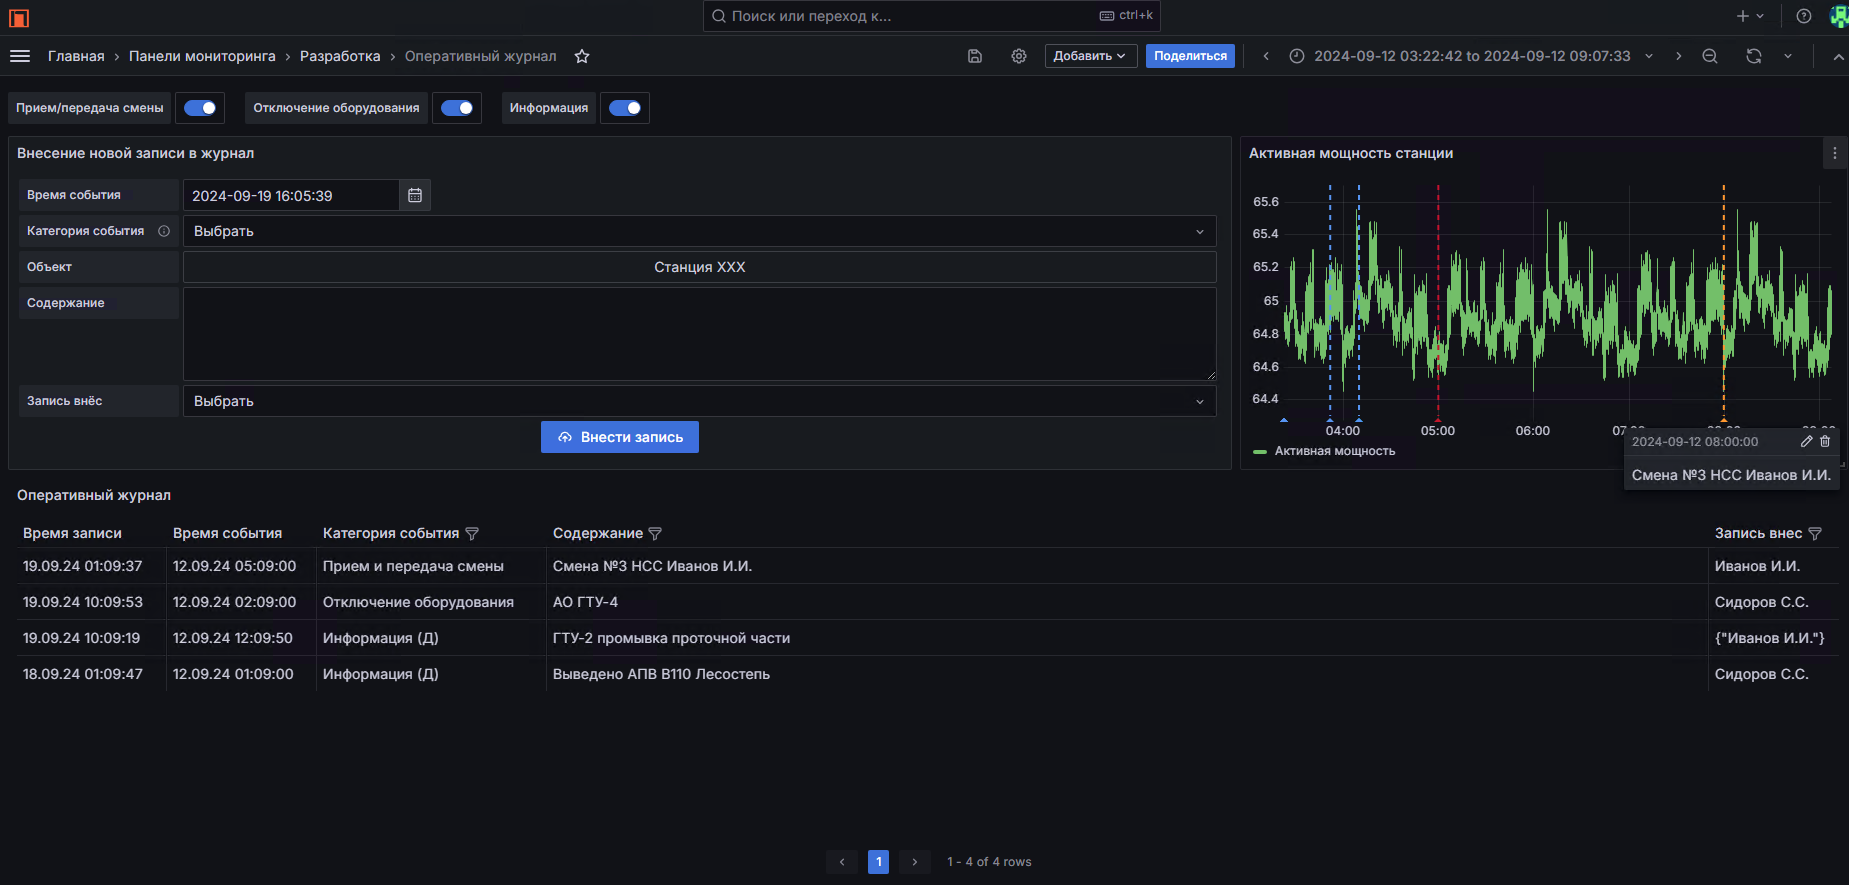Zoom out the time range

[1710, 56]
